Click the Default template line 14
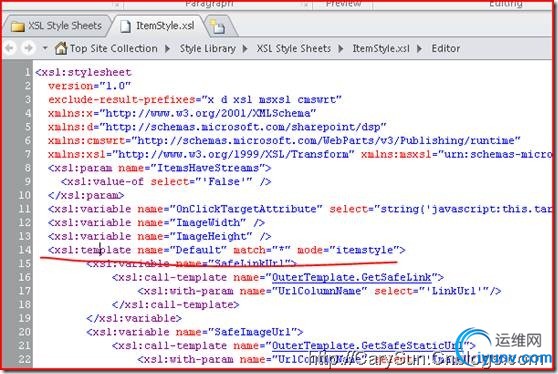This screenshot has width=558, height=374. (227, 250)
